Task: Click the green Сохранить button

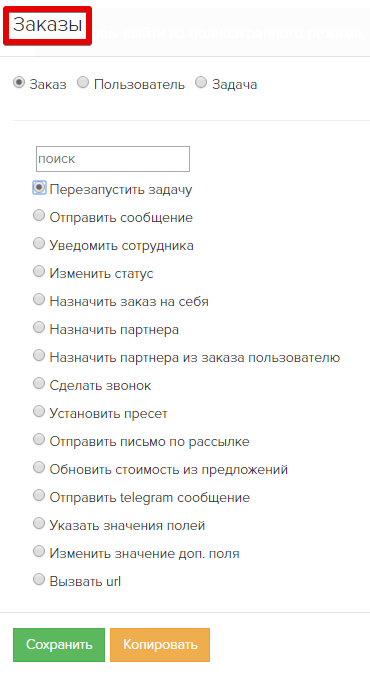Action: pyautogui.click(x=59, y=645)
